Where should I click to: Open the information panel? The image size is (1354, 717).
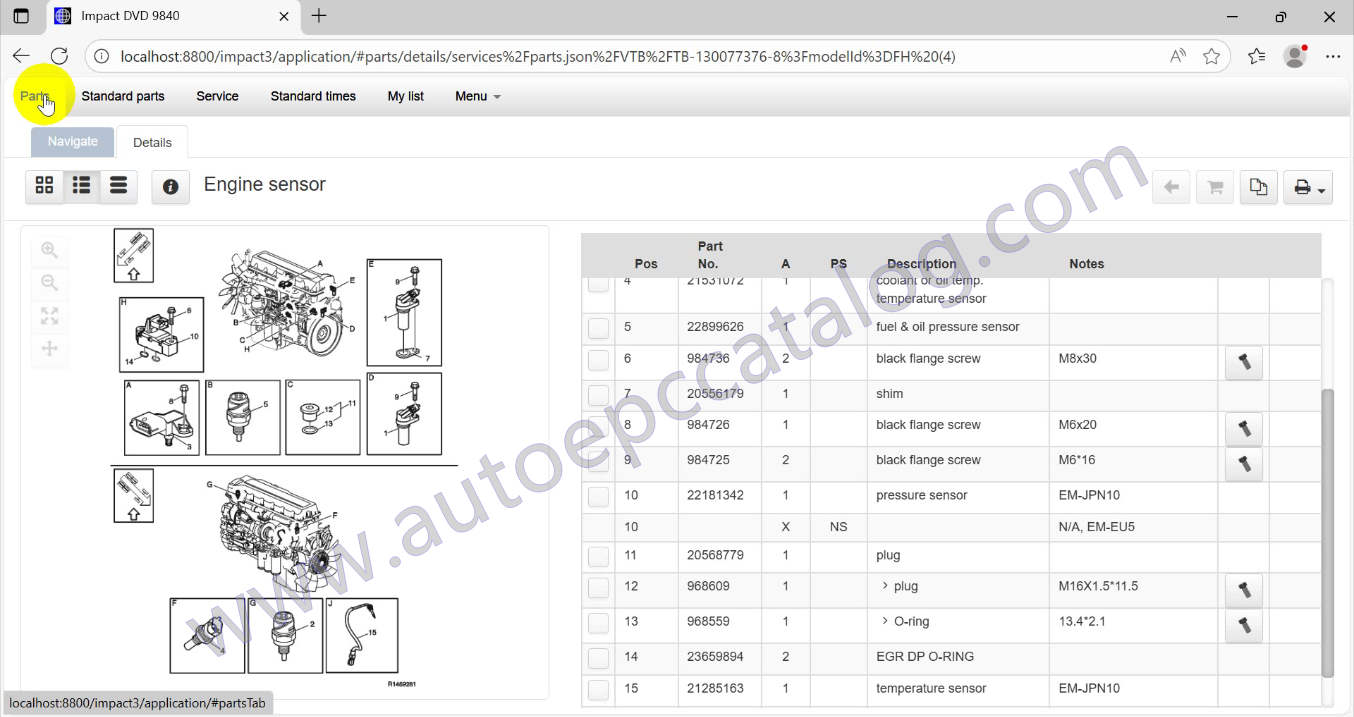click(x=170, y=187)
